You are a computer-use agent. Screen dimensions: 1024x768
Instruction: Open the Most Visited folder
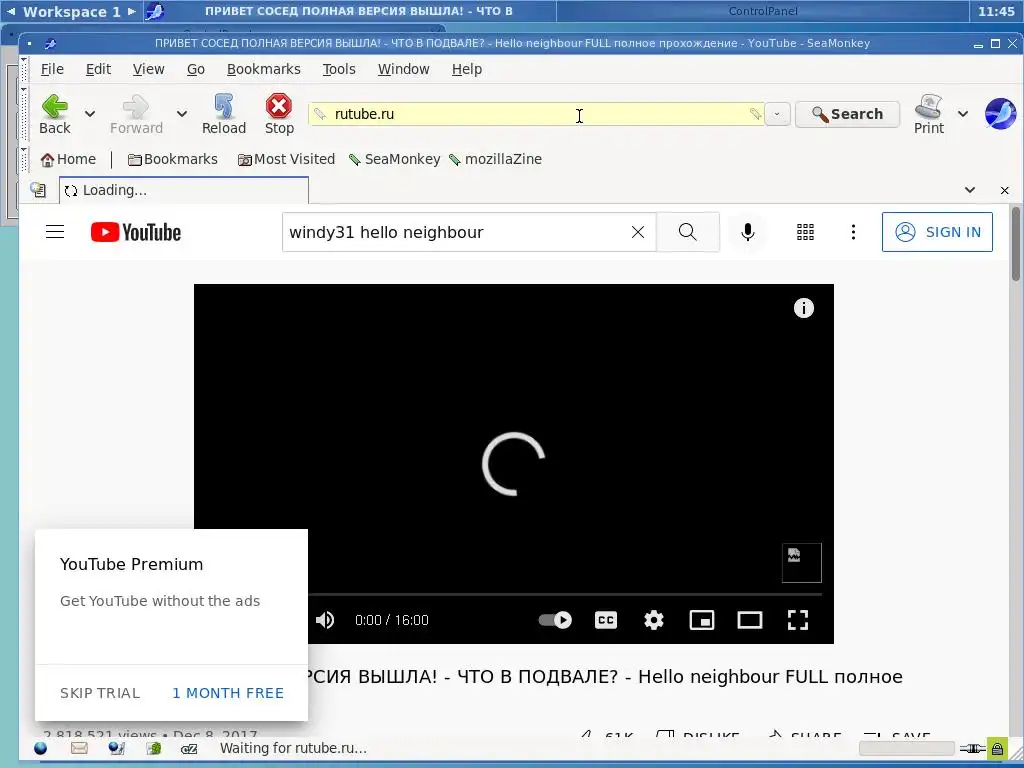pyautogui.click(x=286, y=159)
